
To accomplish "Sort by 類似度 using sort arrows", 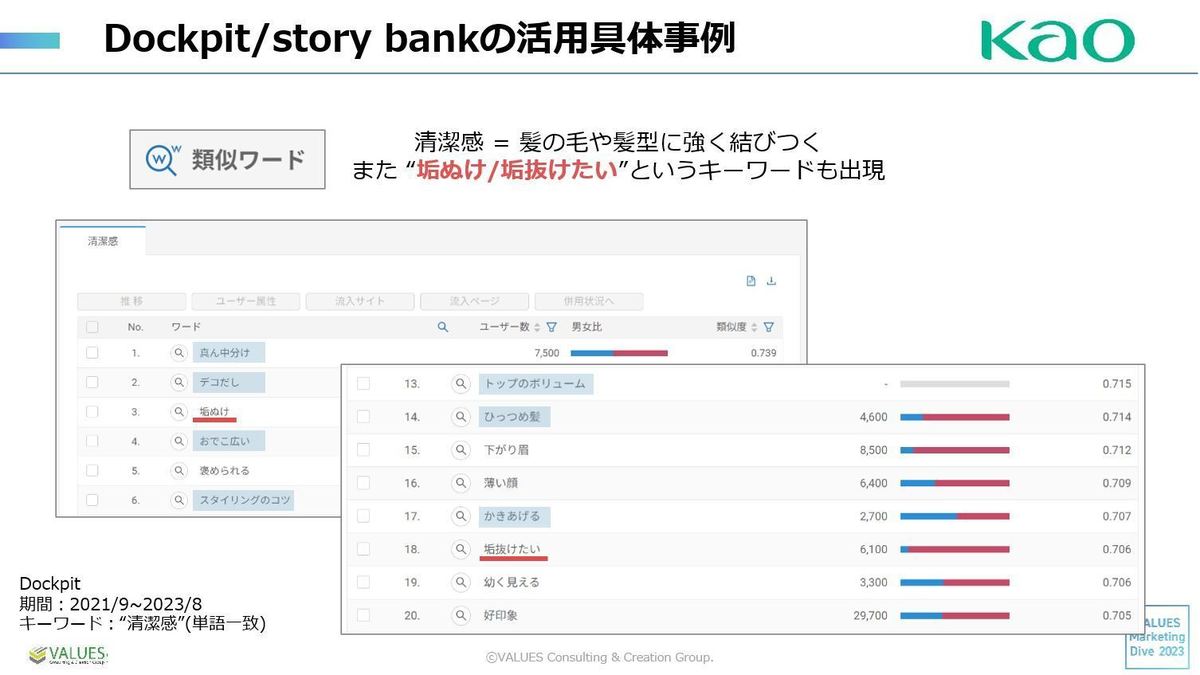I will pyautogui.click(x=754, y=327).
